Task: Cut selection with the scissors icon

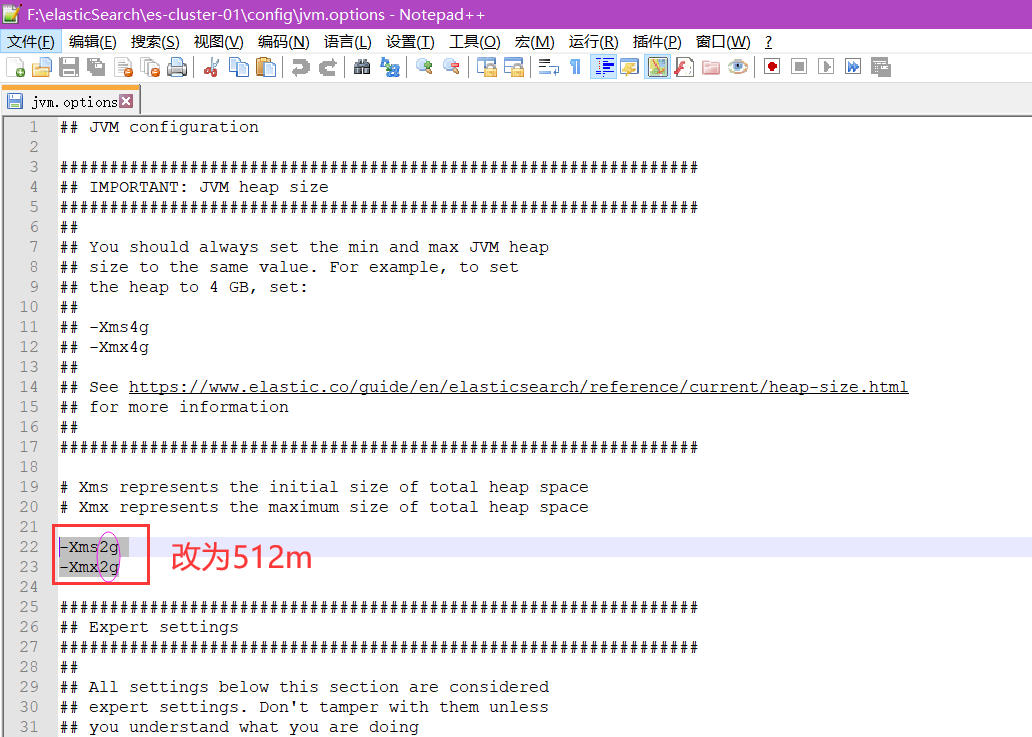Action: tap(211, 67)
